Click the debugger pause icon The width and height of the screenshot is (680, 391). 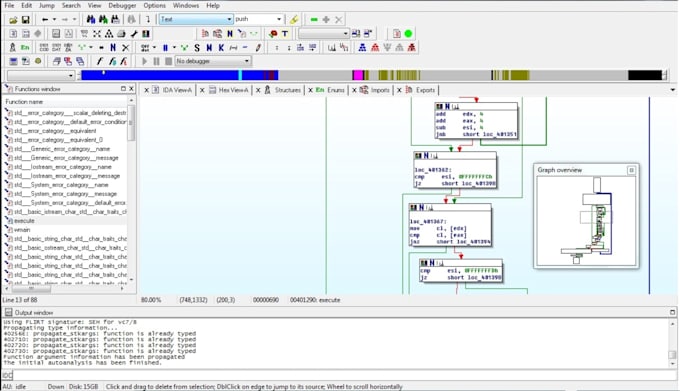(x=157, y=61)
